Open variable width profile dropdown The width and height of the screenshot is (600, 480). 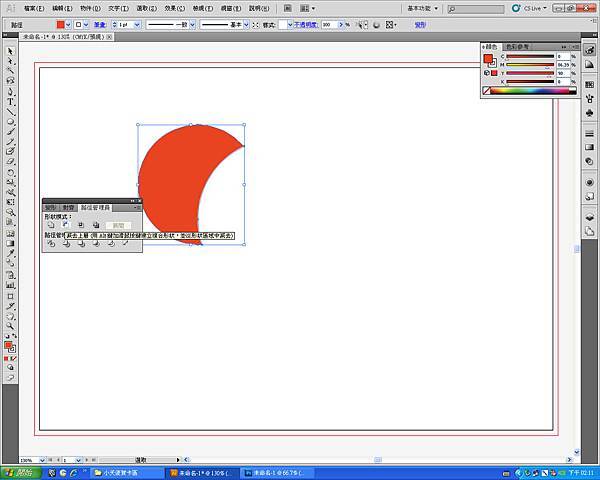click(192, 25)
